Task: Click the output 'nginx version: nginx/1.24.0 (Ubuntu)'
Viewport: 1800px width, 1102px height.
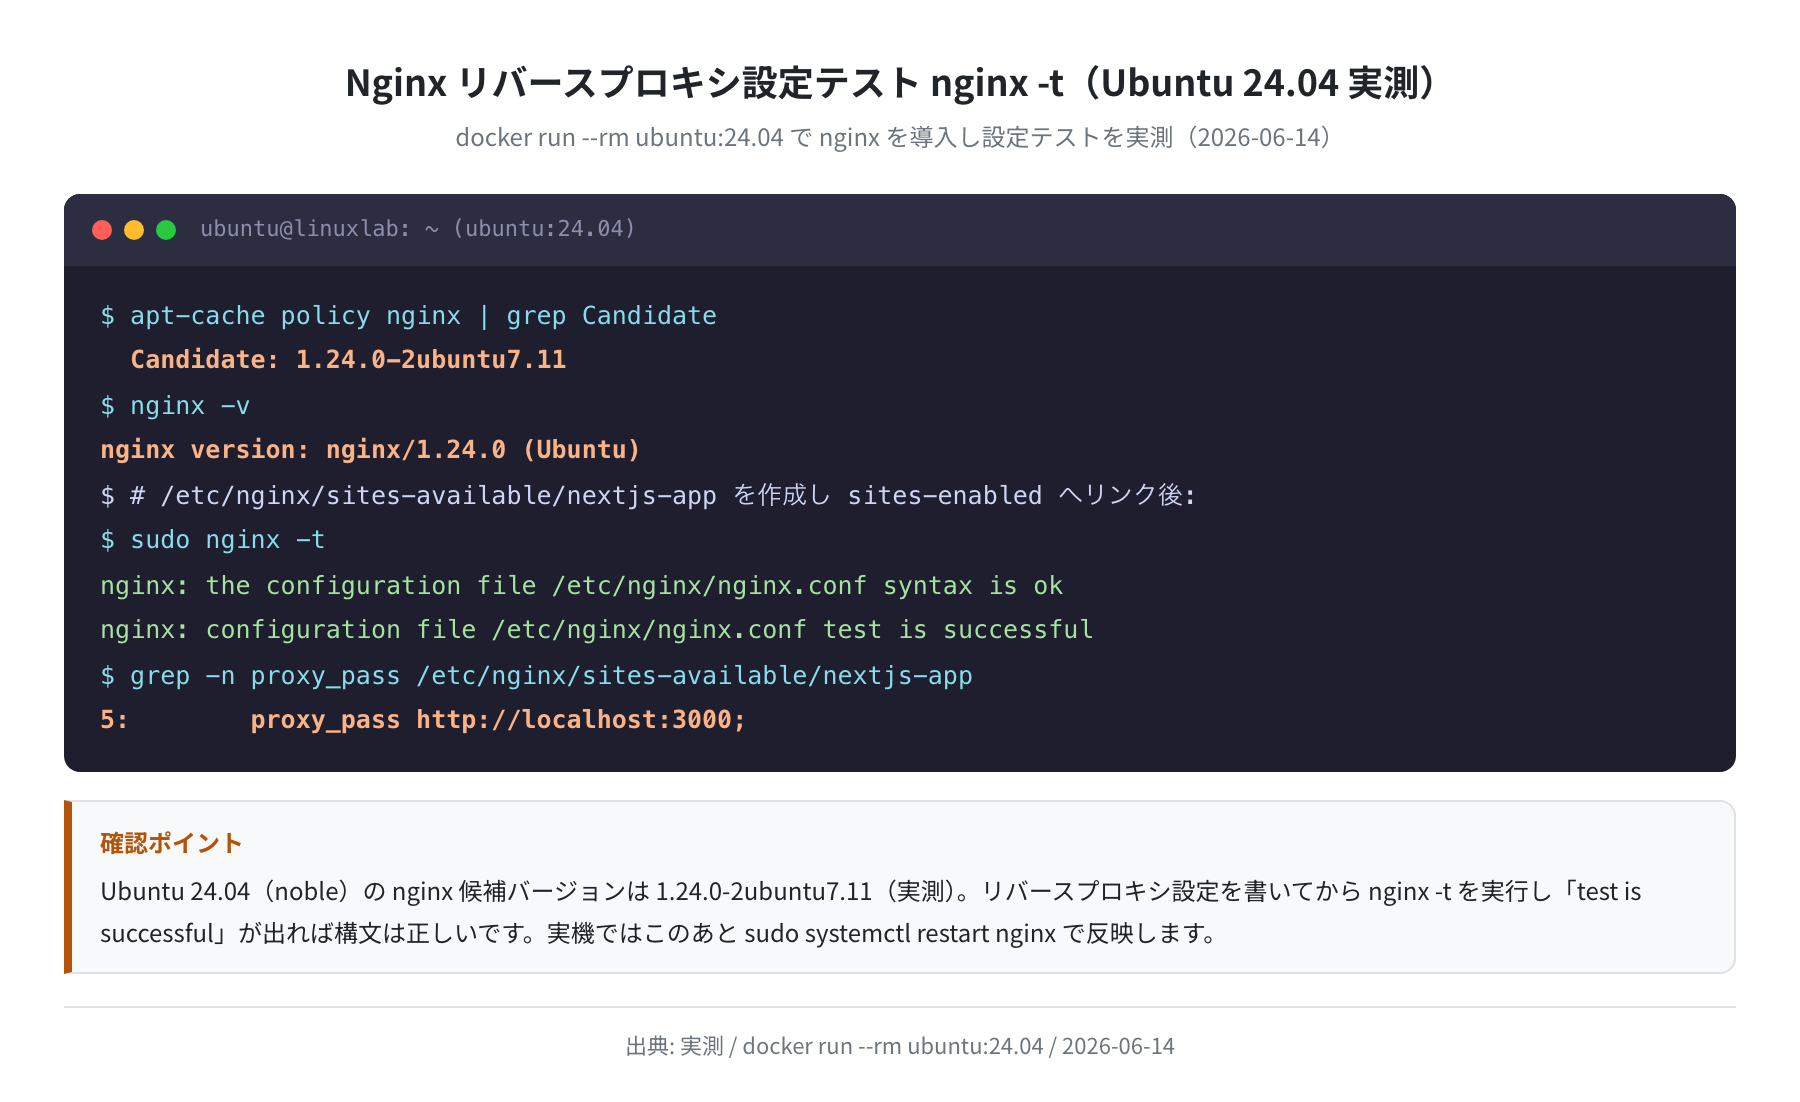Action: pos(370,450)
